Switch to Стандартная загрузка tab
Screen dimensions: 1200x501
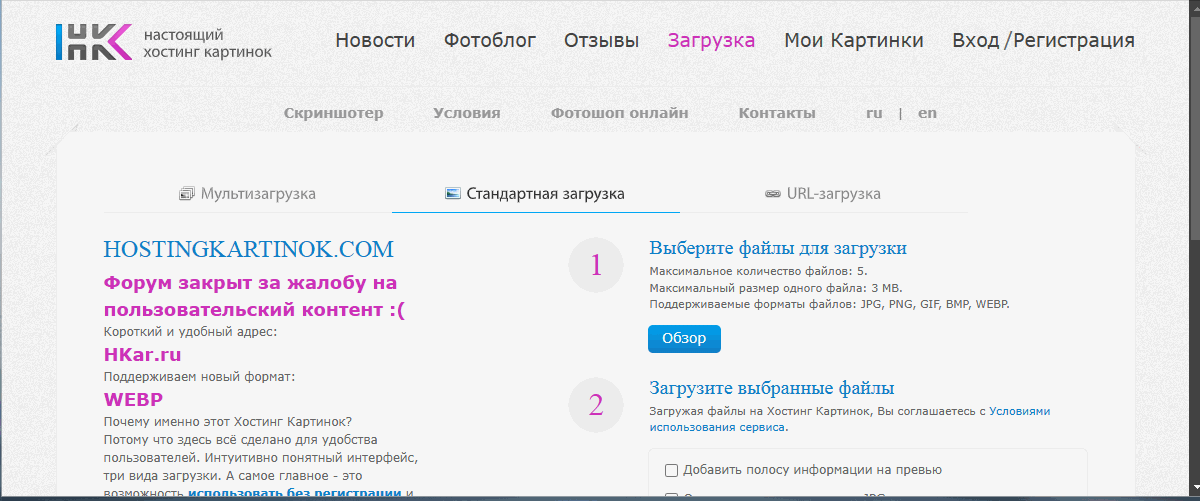click(536, 194)
